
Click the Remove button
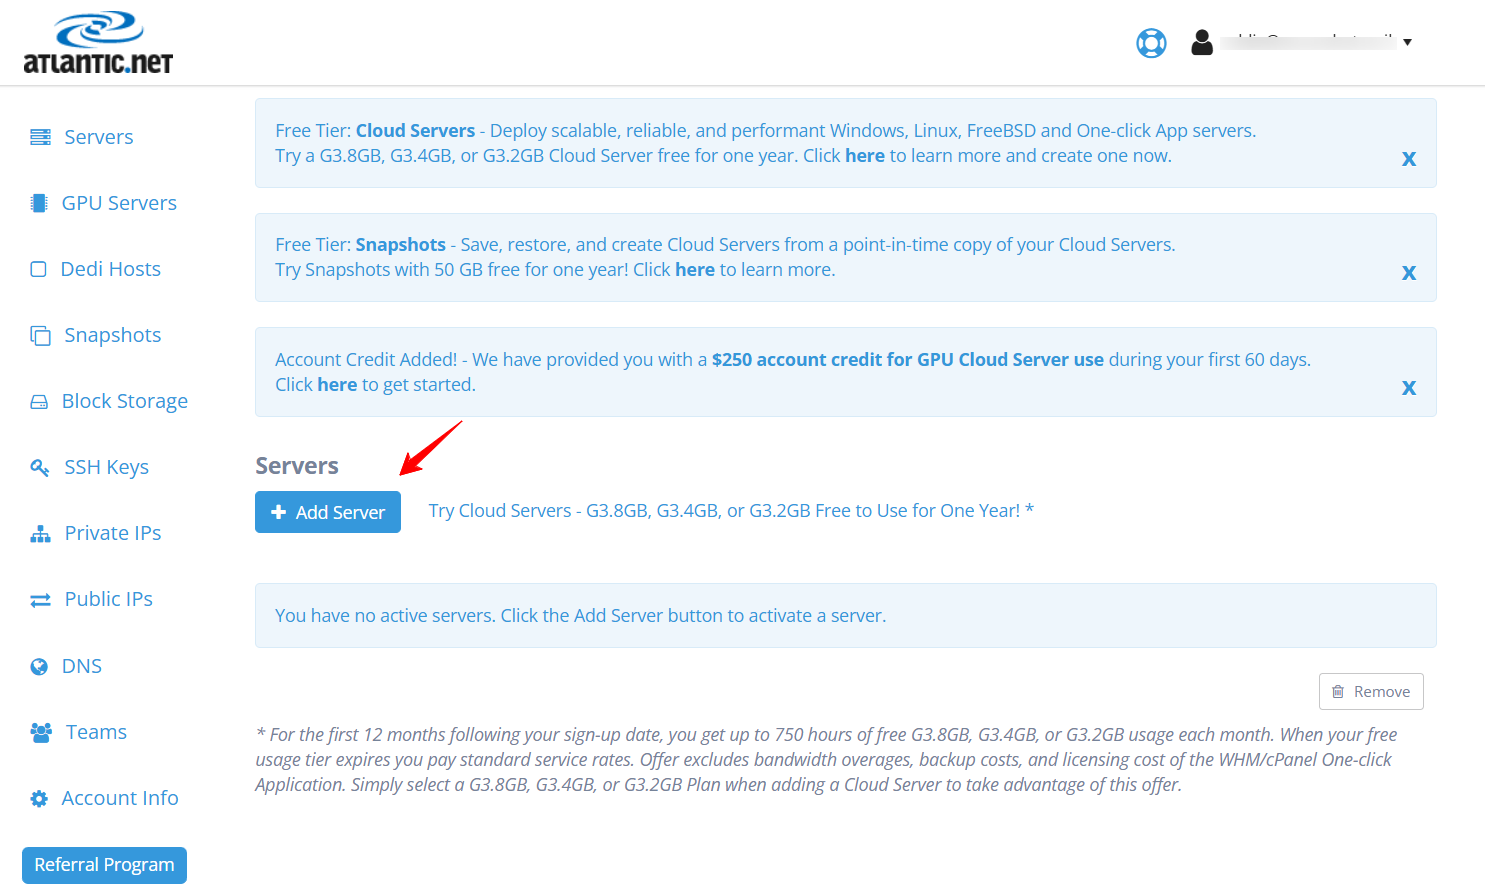click(1370, 692)
